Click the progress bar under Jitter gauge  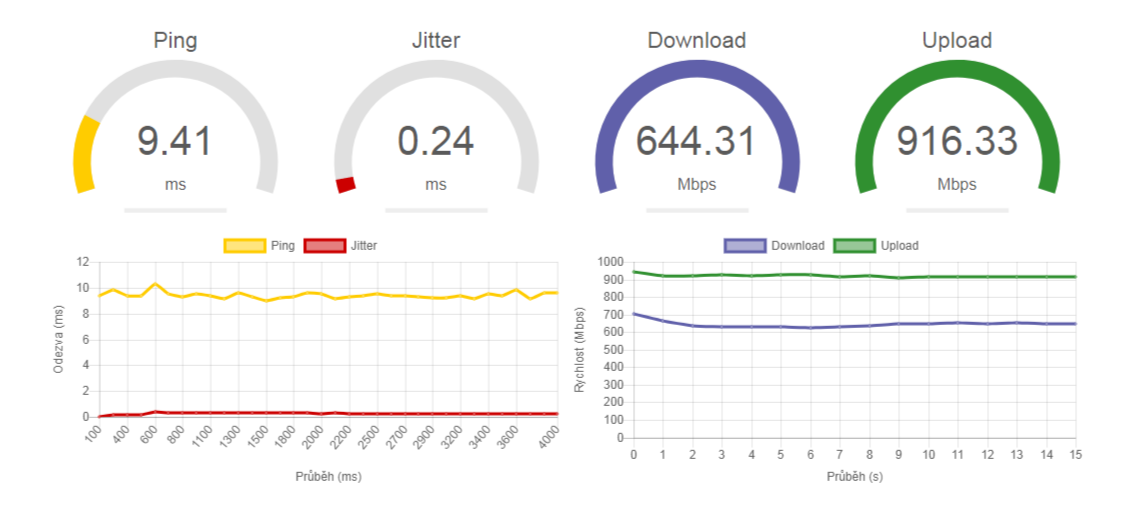click(436, 210)
